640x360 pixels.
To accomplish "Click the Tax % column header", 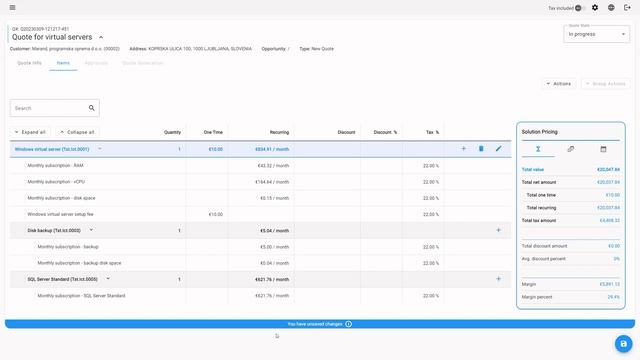I will click(432, 132).
